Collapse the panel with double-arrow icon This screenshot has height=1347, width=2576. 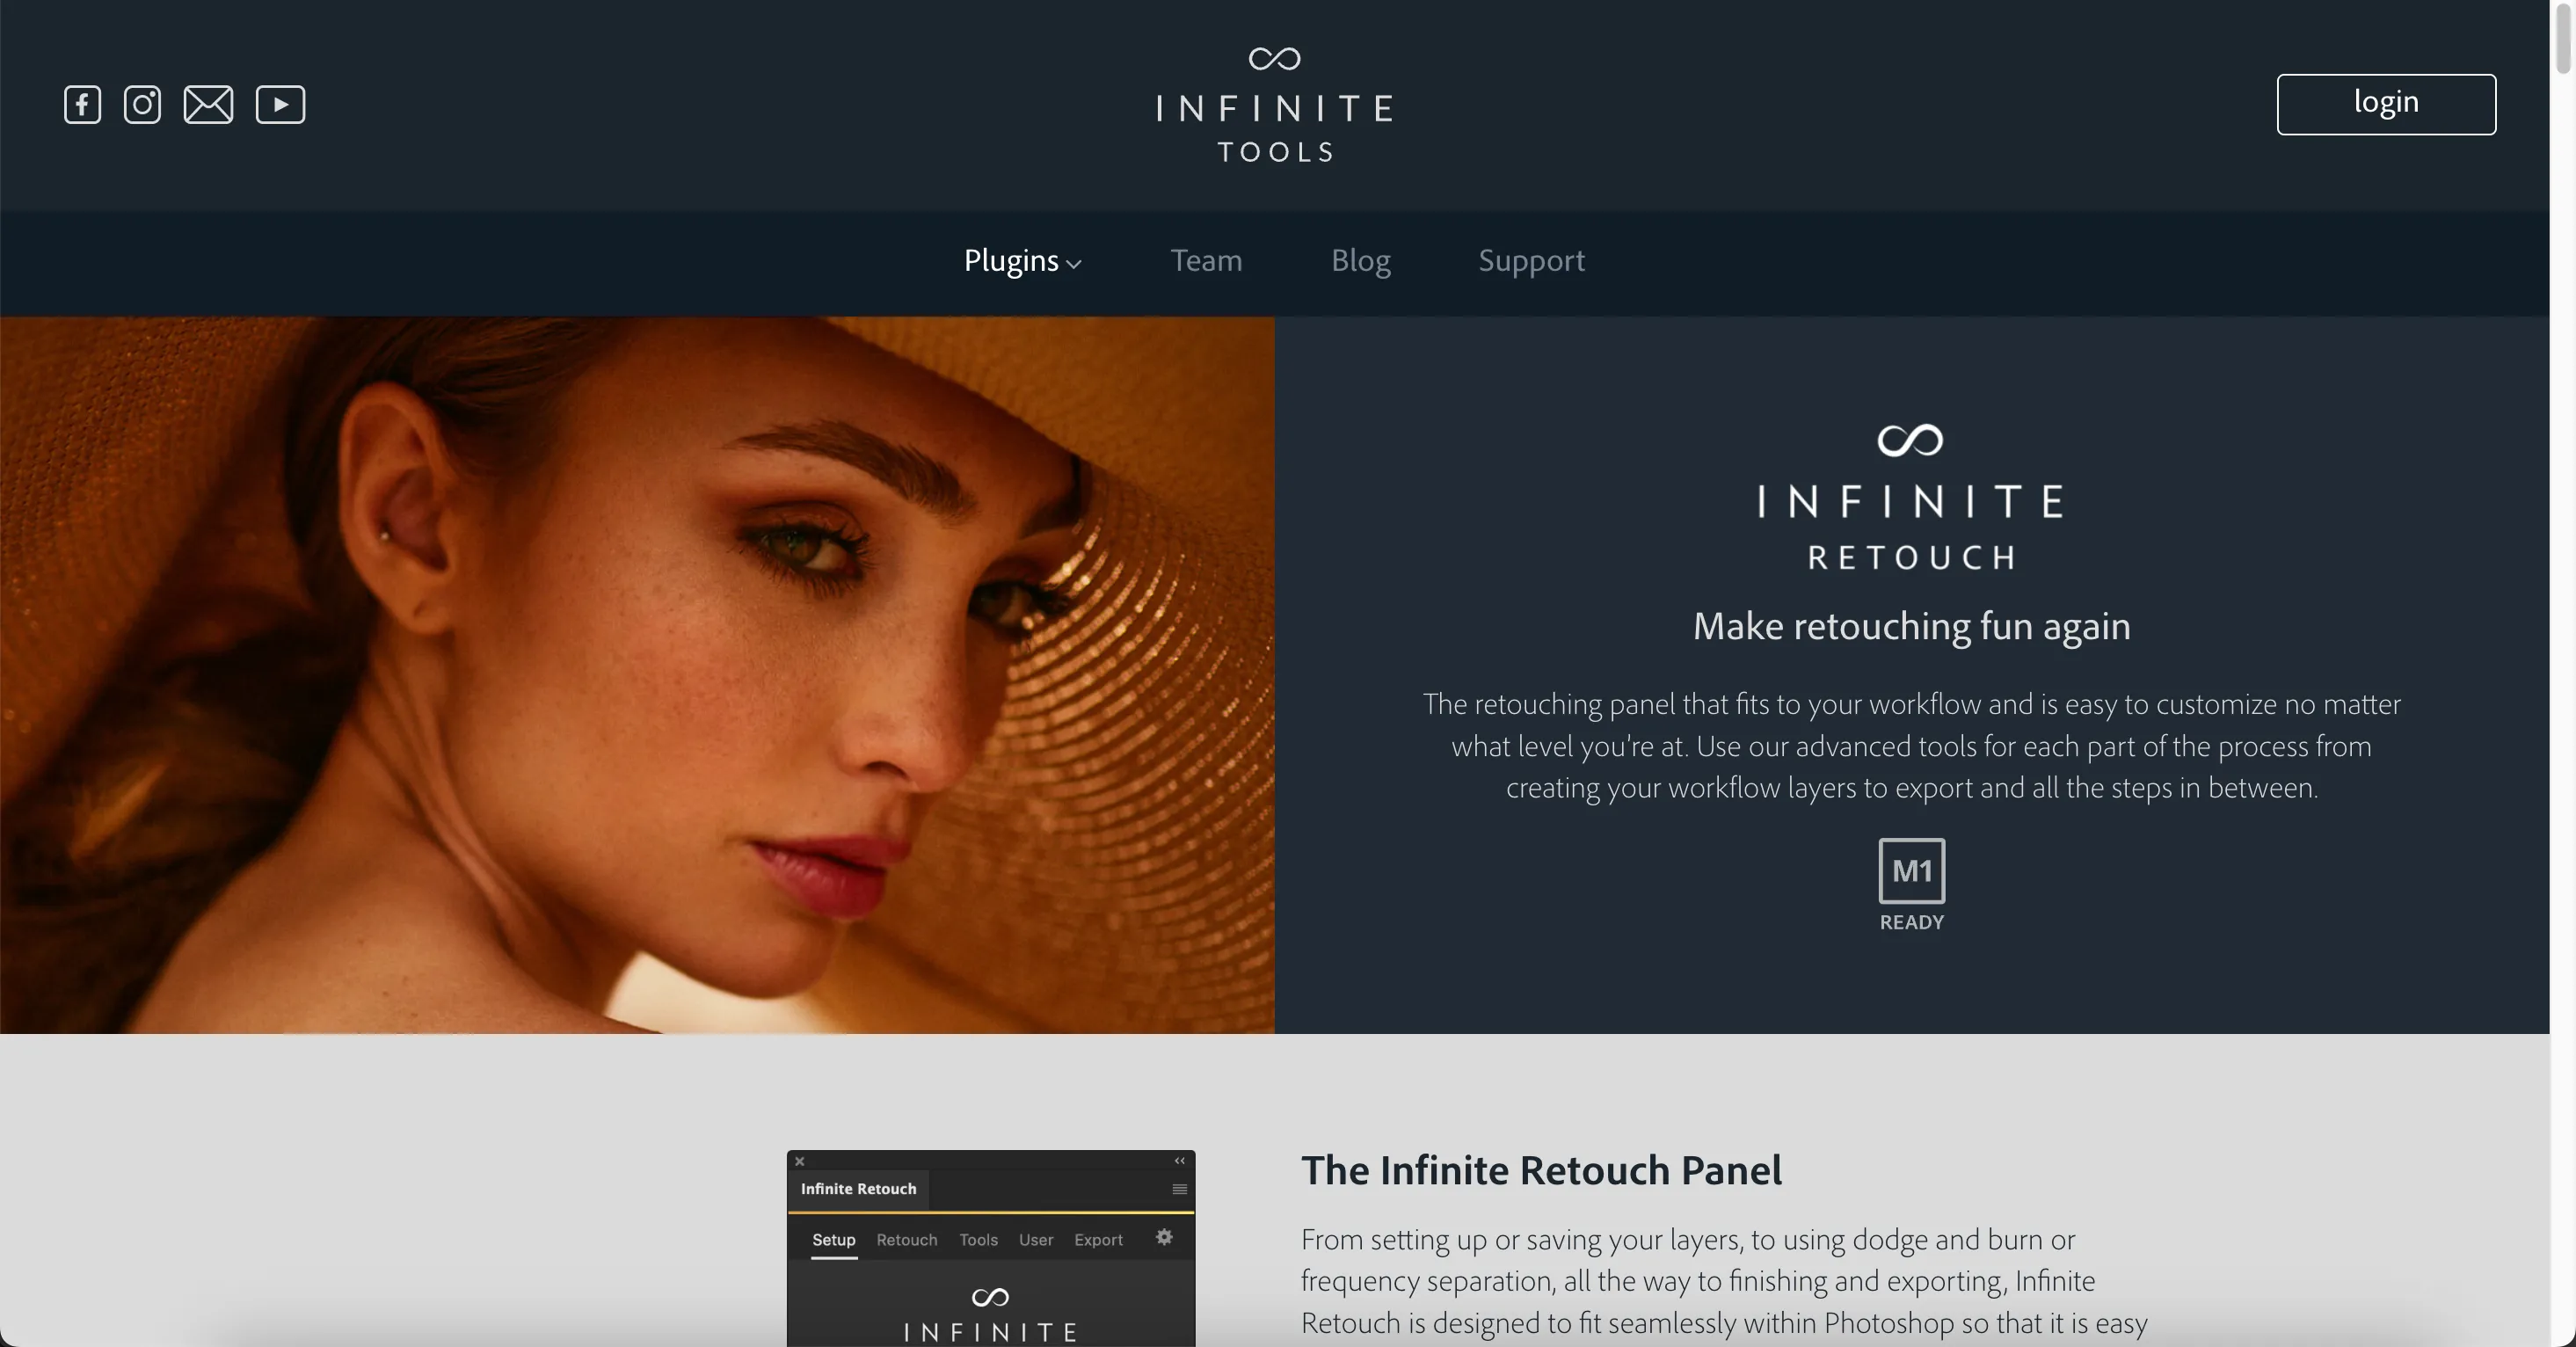click(x=1179, y=1161)
